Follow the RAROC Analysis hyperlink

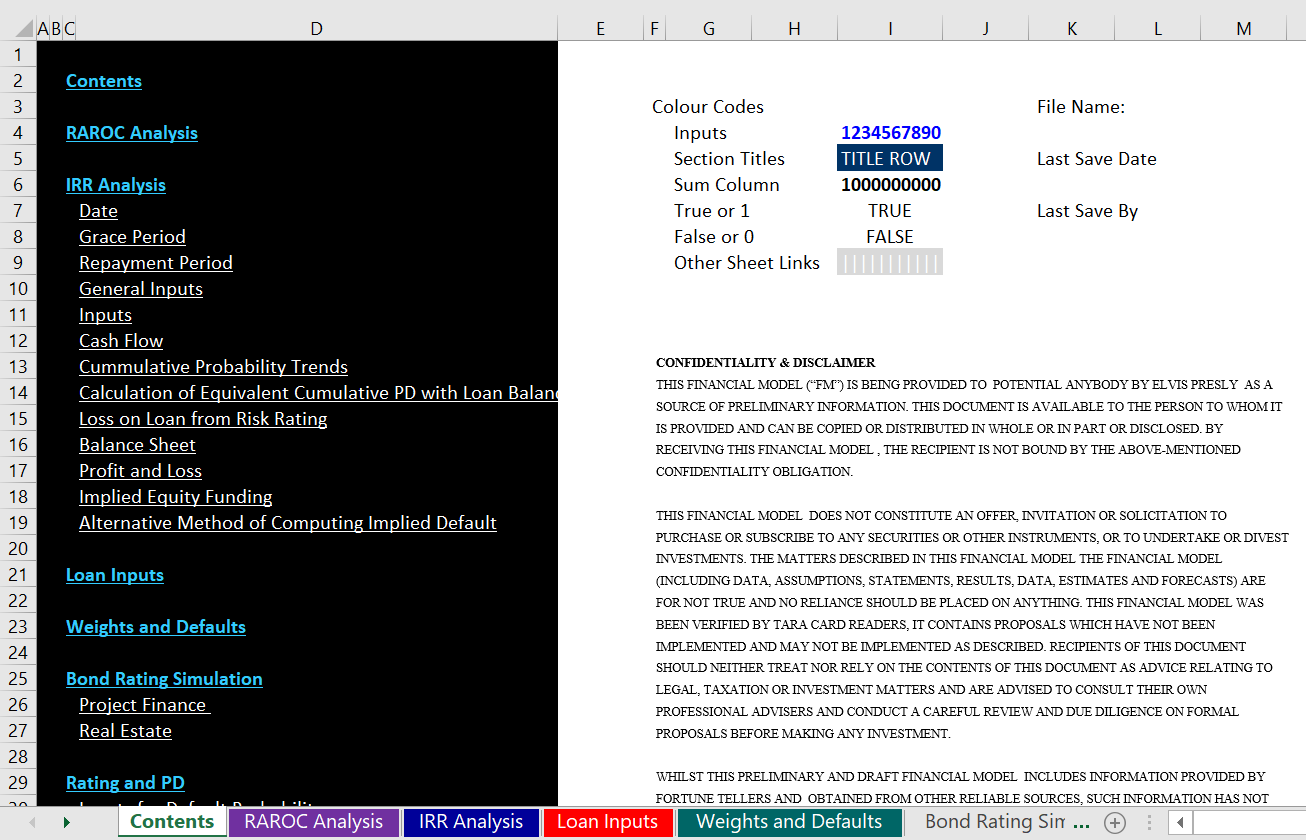pyautogui.click(x=131, y=133)
